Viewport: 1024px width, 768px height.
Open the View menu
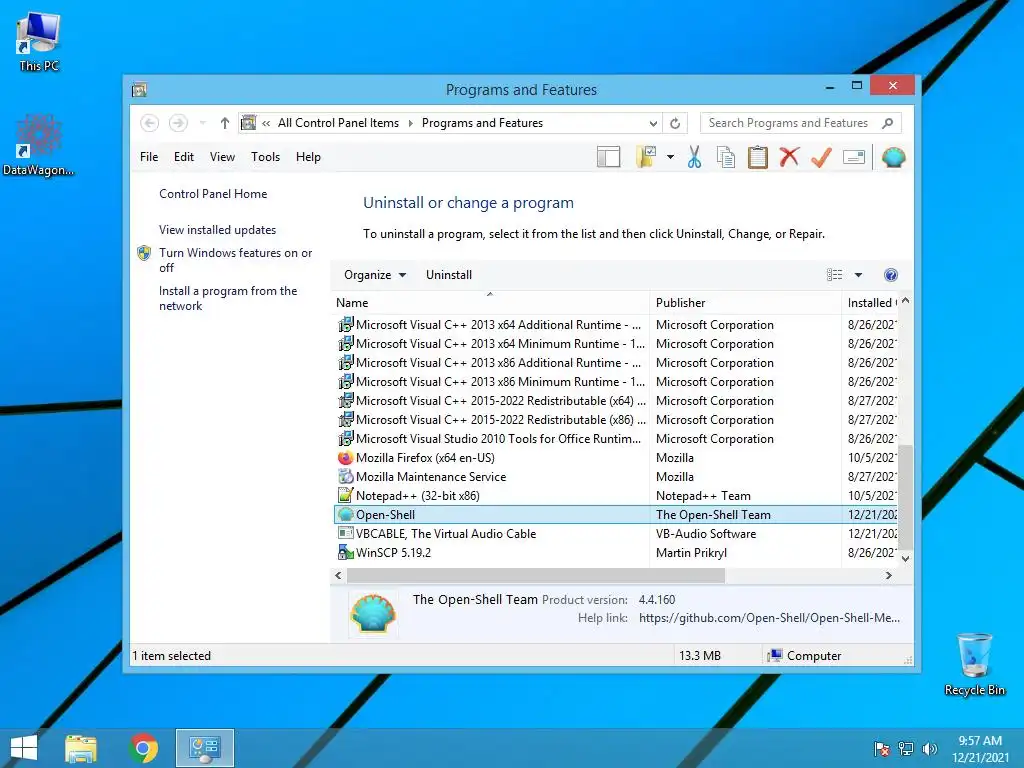[x=222, y=157]
